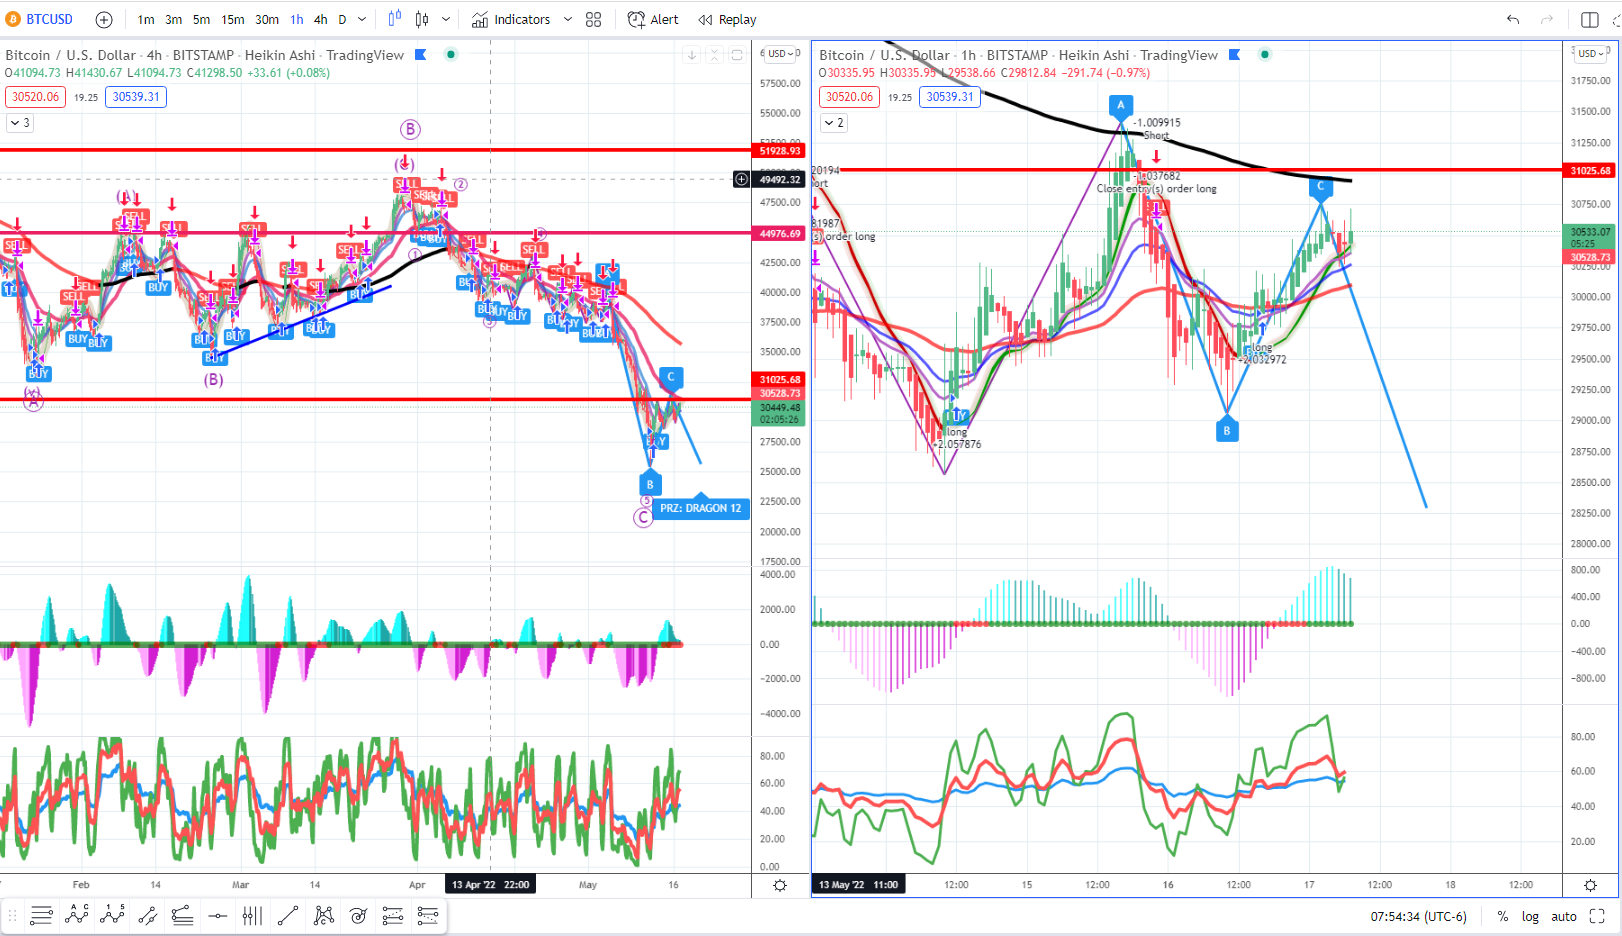The width and height of the screenshot is (1622, 936).
Task: Switch to the 1h timeframe
Action: point(297,19)
